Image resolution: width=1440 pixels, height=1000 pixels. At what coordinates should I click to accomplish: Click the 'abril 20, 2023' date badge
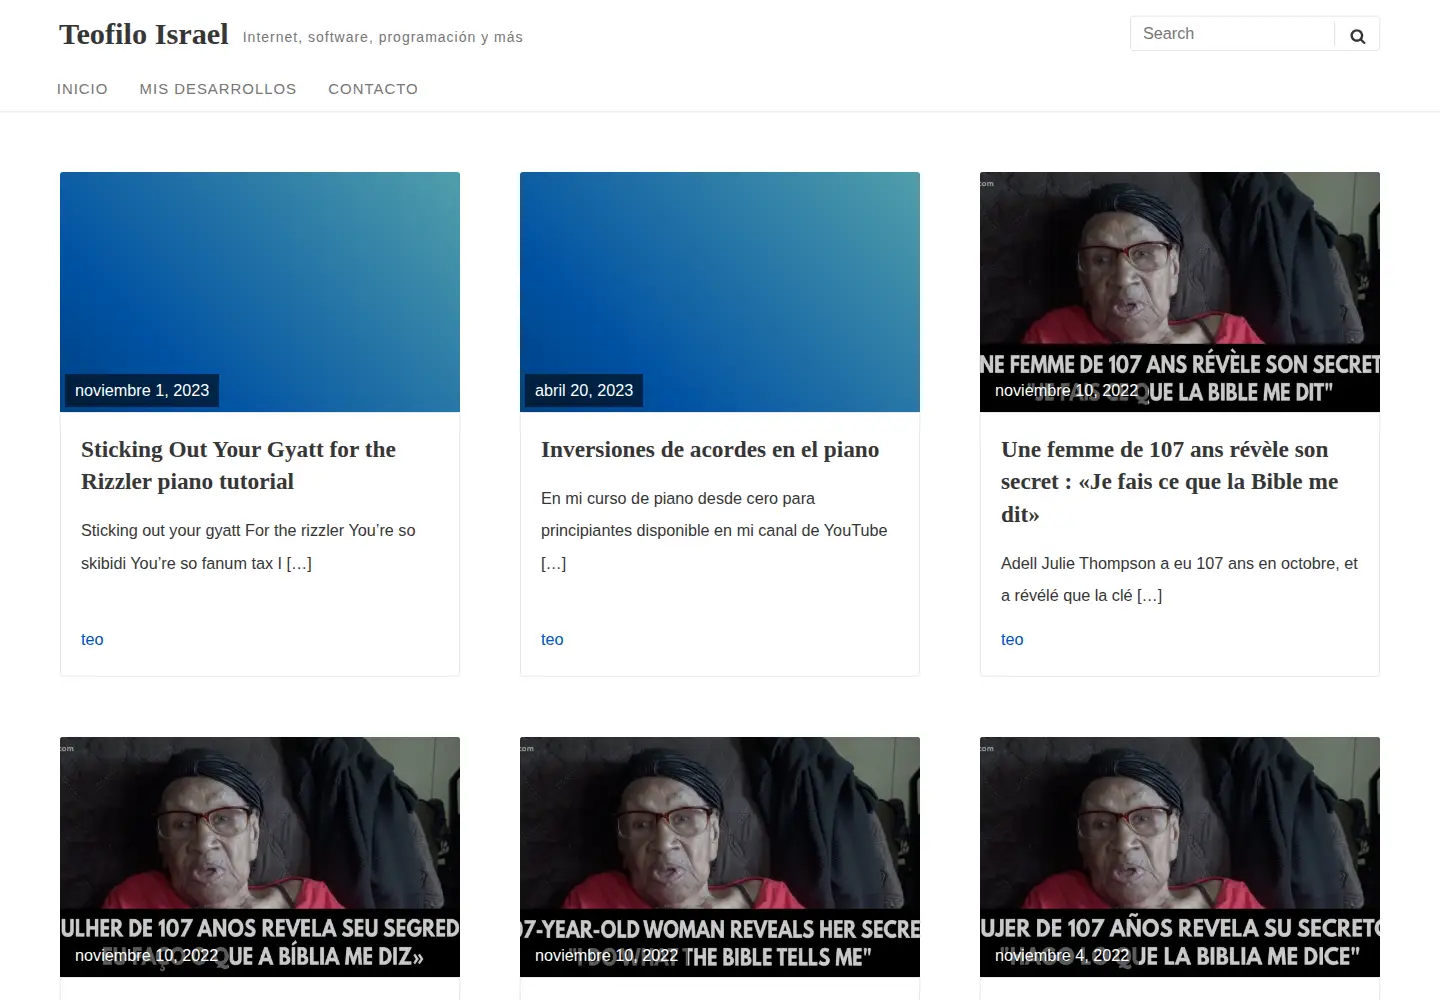pos(584,390)
